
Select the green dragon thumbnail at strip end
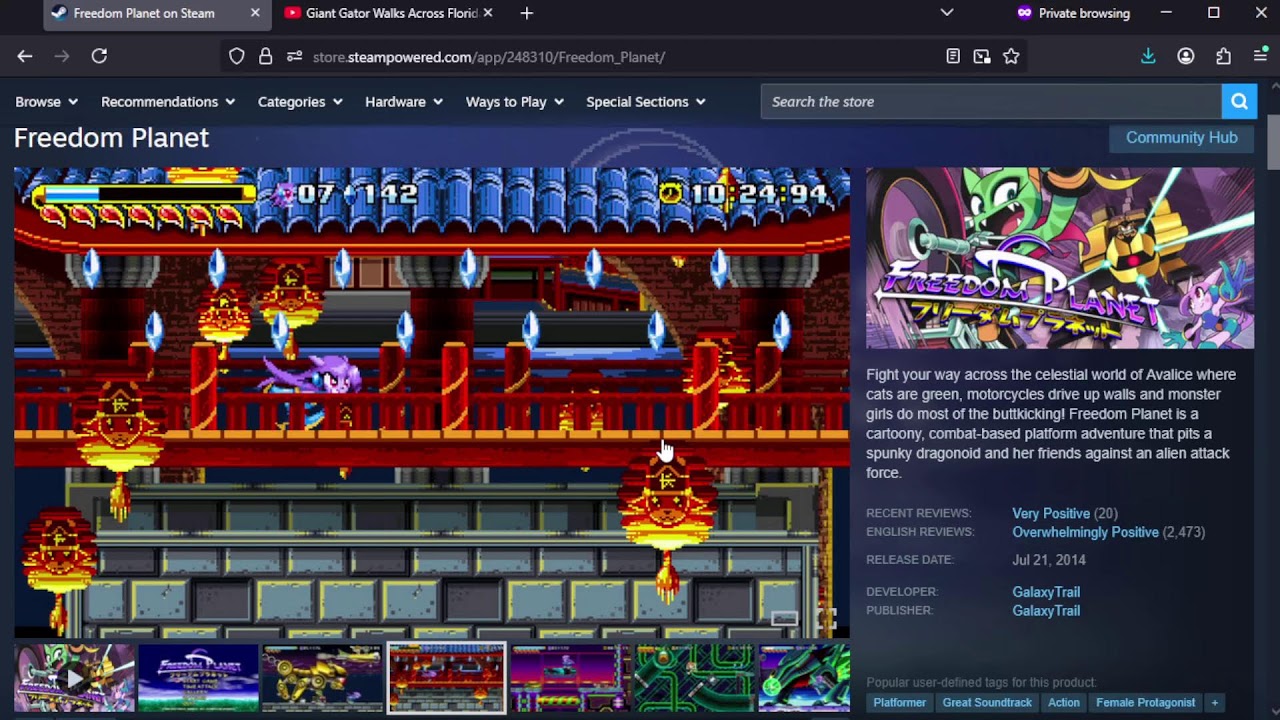(x=804, y=678)
